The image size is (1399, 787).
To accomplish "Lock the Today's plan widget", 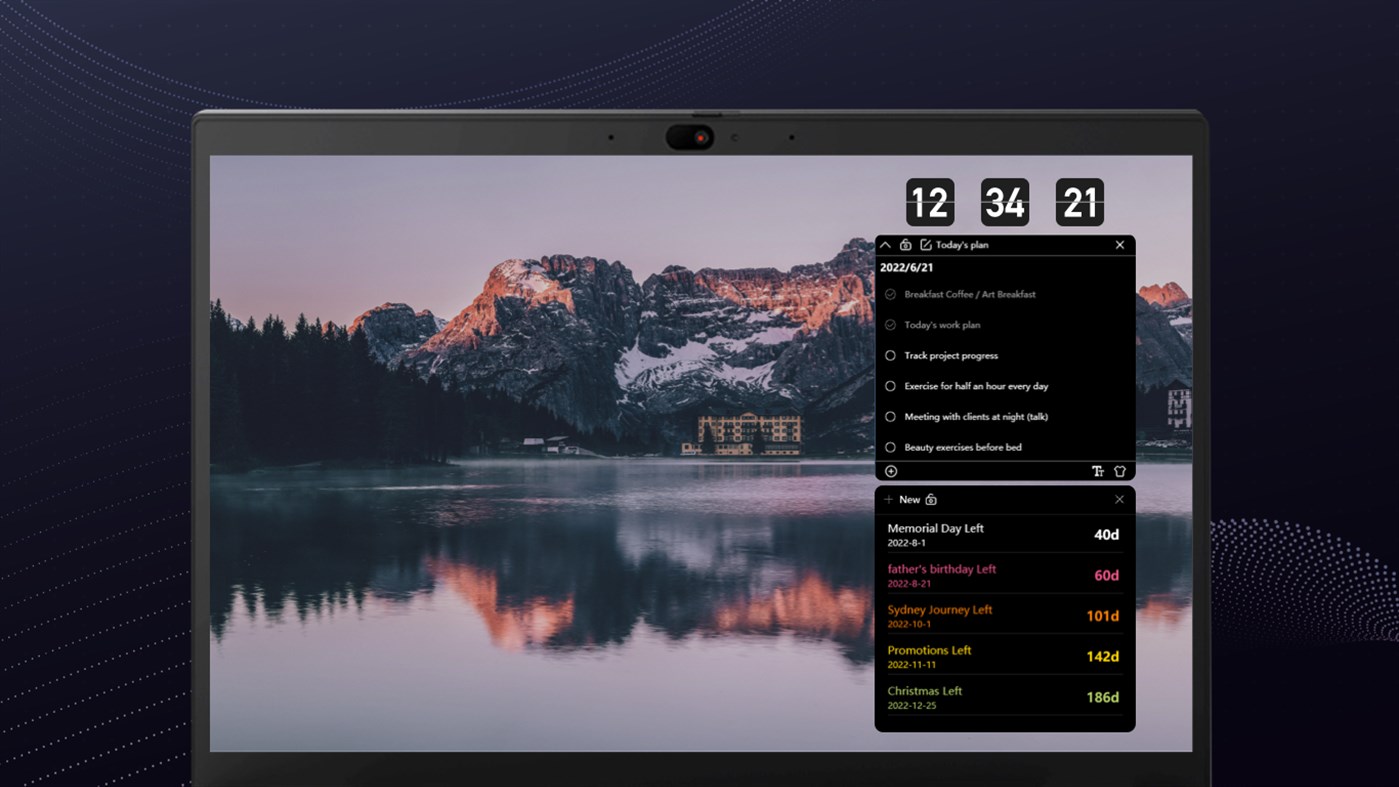I will tap(906, 245).
